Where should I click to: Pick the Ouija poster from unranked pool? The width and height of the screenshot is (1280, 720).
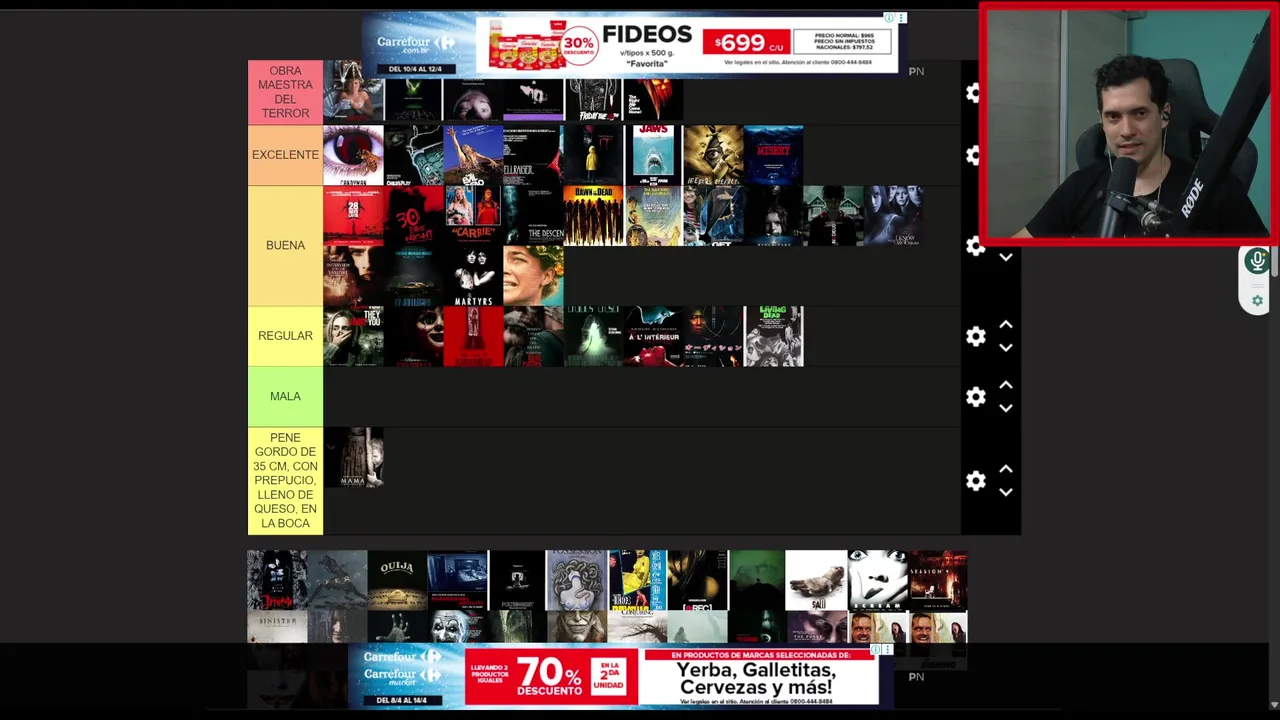coord(397,580)
